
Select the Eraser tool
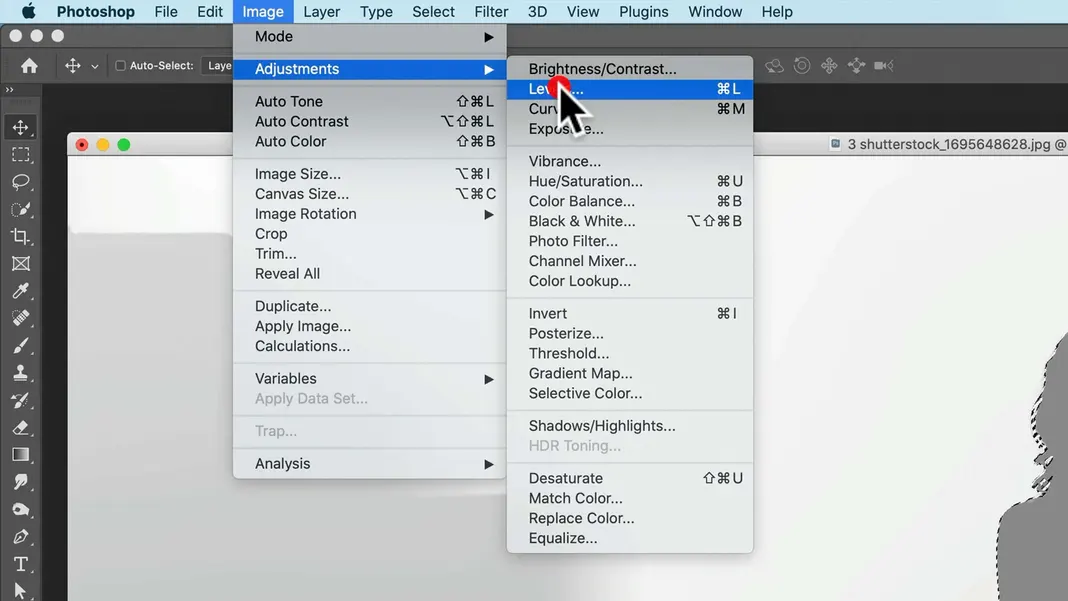coord(20,428)
